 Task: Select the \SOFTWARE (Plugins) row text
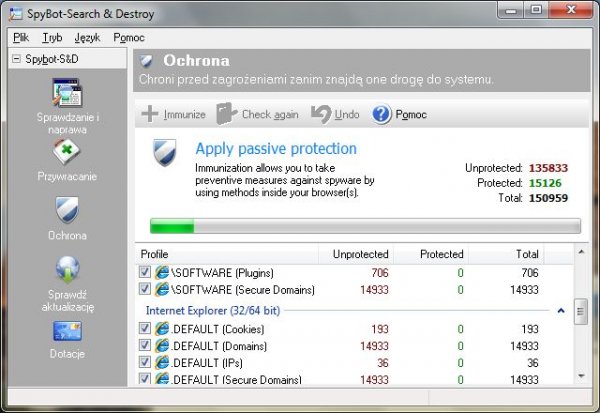[x=222, y=273]
